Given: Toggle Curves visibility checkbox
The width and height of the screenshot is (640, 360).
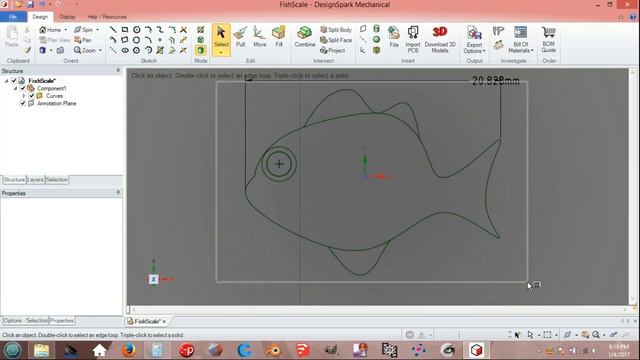Looking at the screenshot, I should [31, 96].
